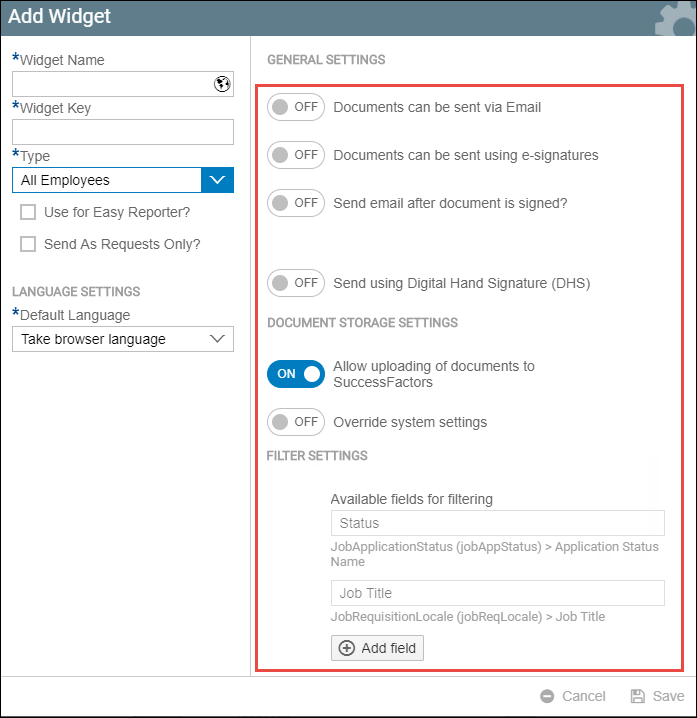Click the Status filter field
697x718 pixels.
click(497, 523)
